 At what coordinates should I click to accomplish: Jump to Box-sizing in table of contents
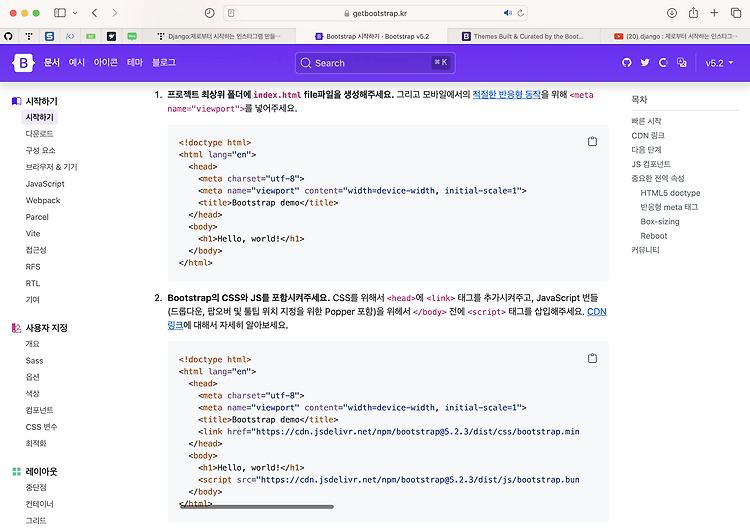coord(660,221)
